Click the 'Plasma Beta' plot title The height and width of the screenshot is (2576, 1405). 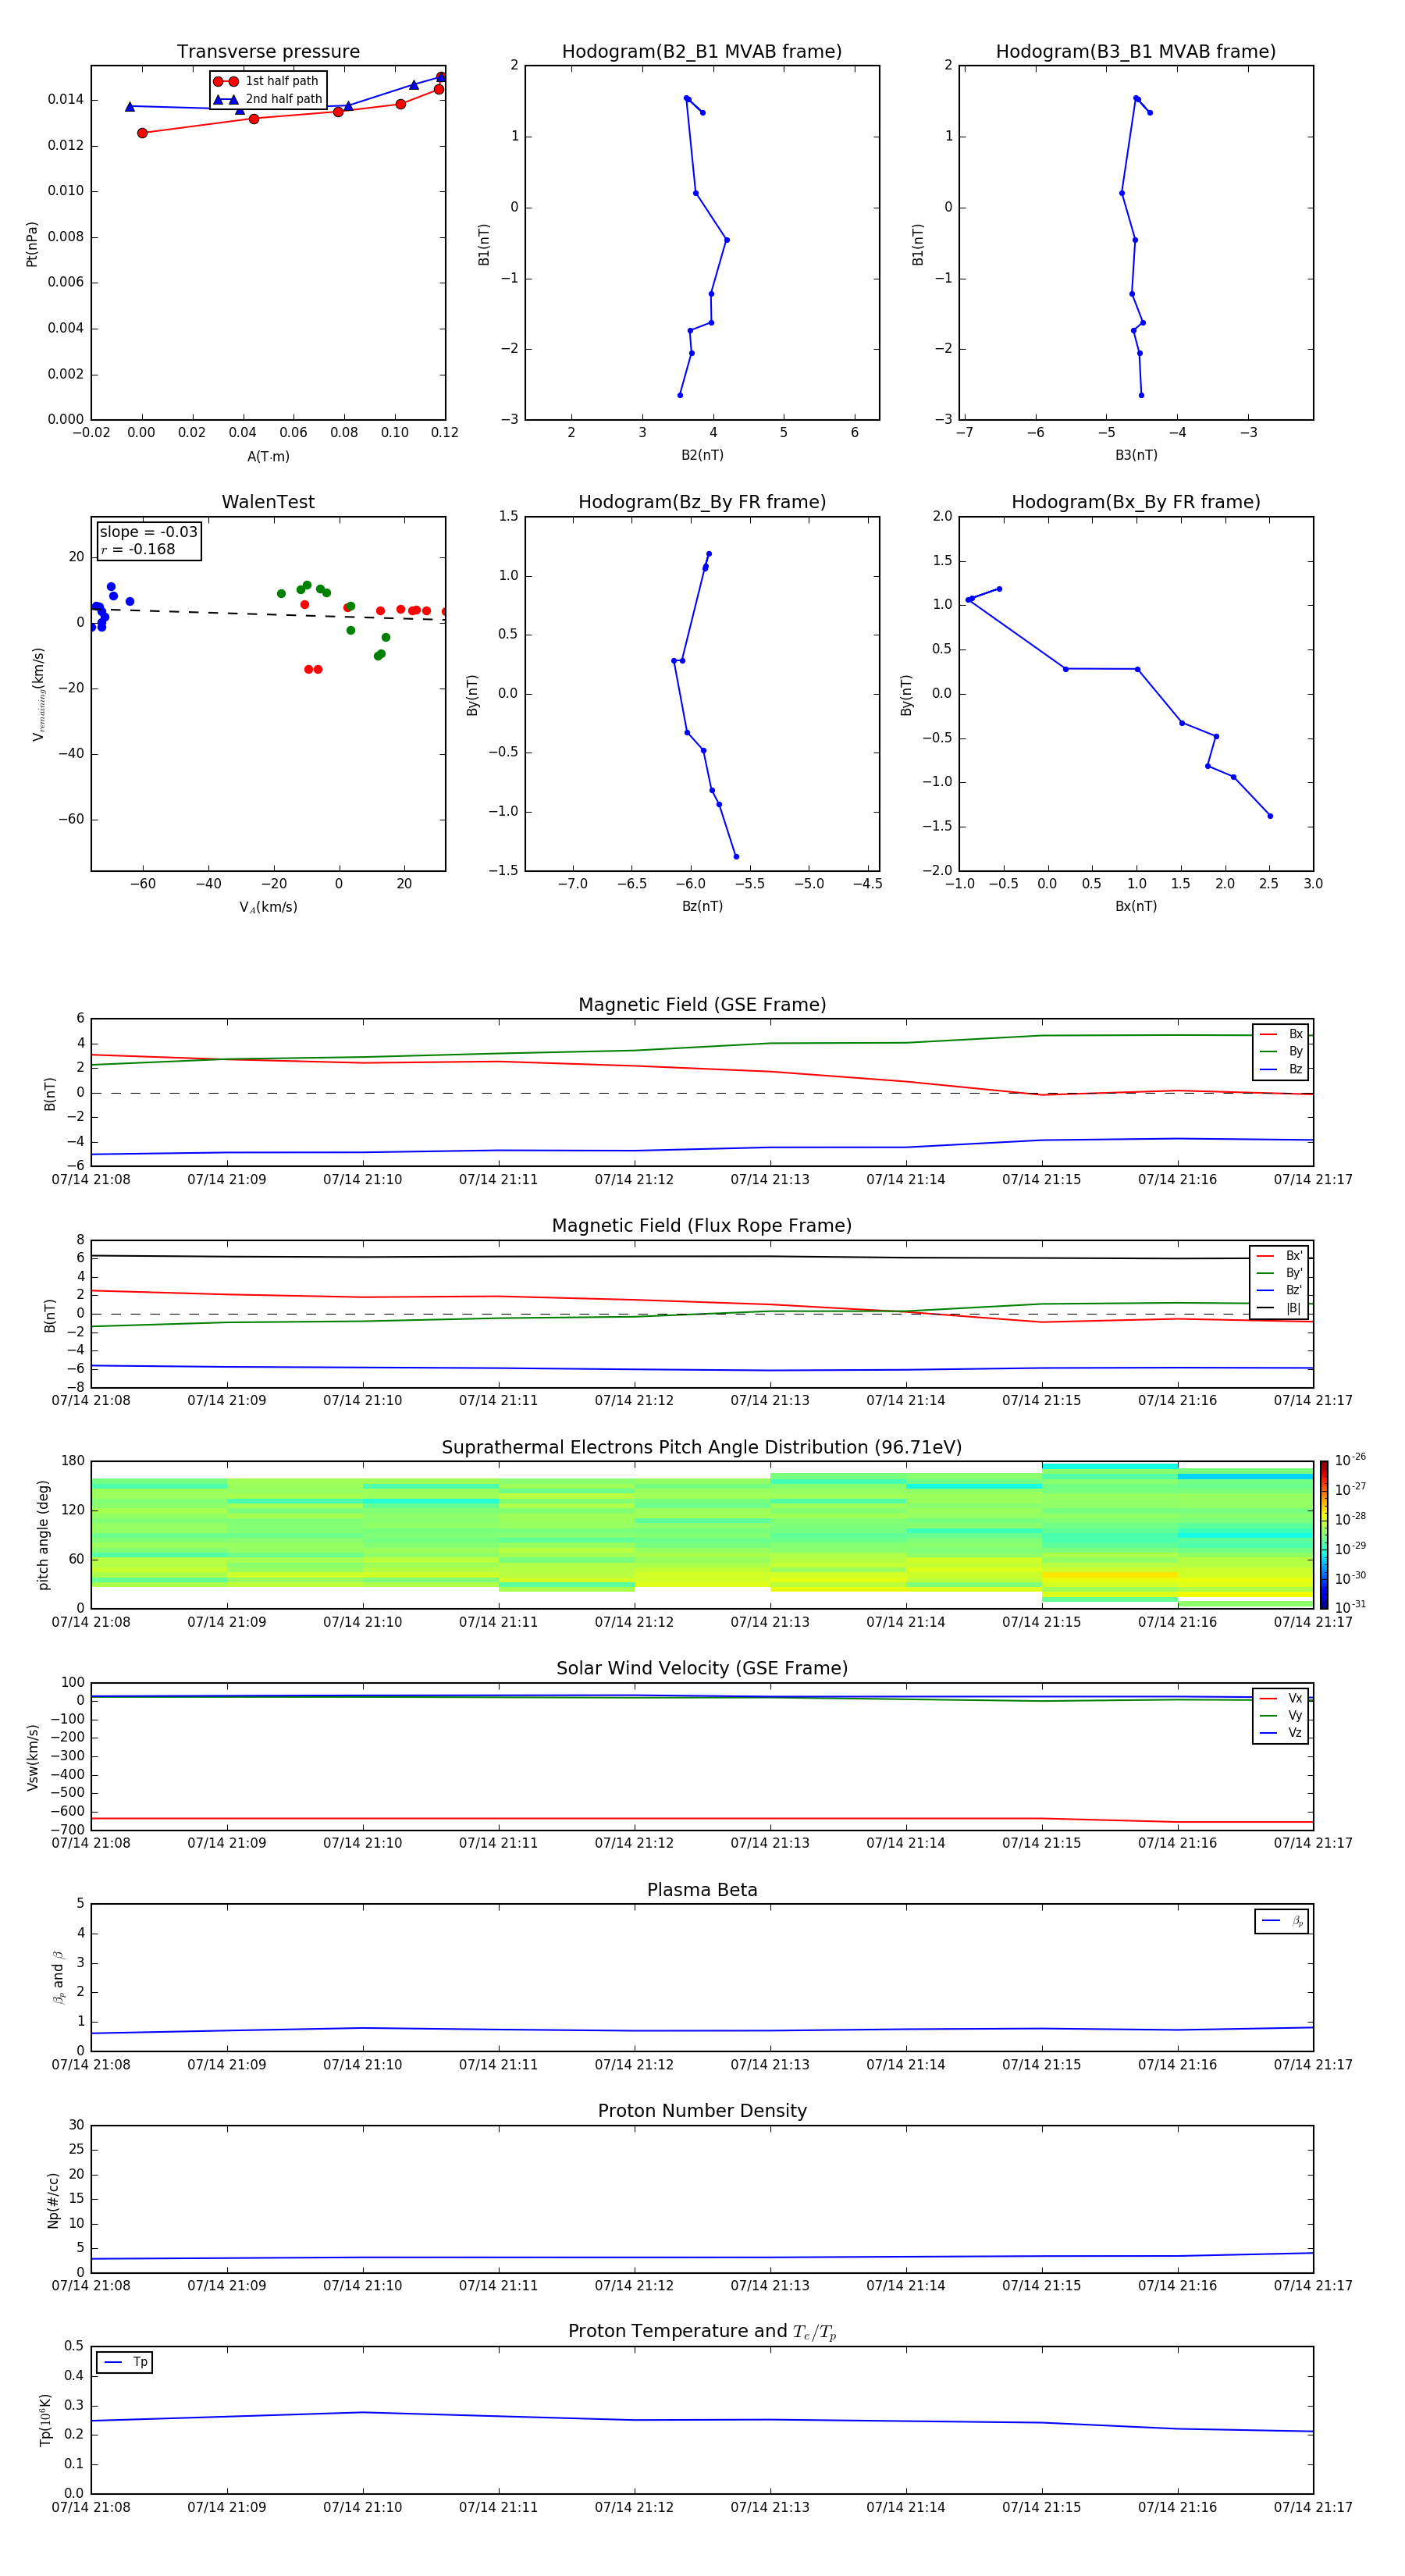(702, 1891)
